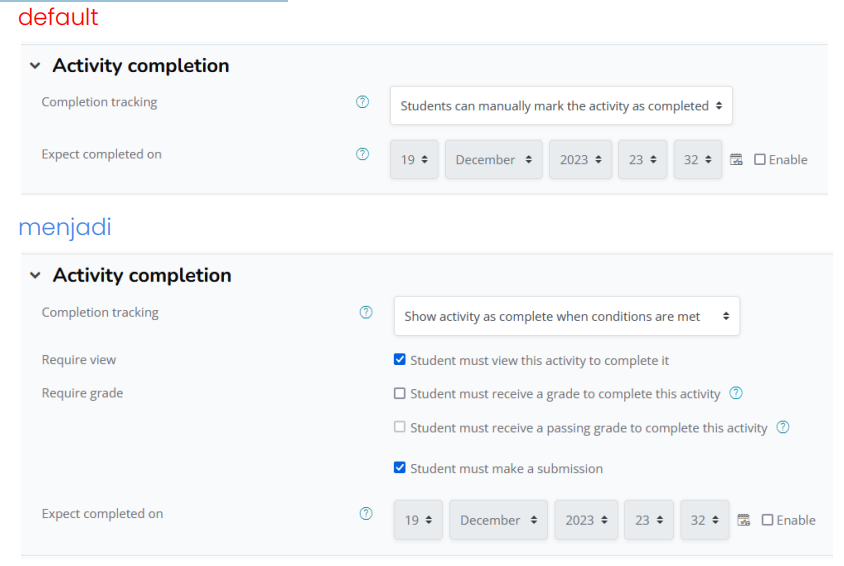The height and width of the screenshot is (566, 844).
Task: Collapse the first Activity completion section
Action: tap(36, 66)
